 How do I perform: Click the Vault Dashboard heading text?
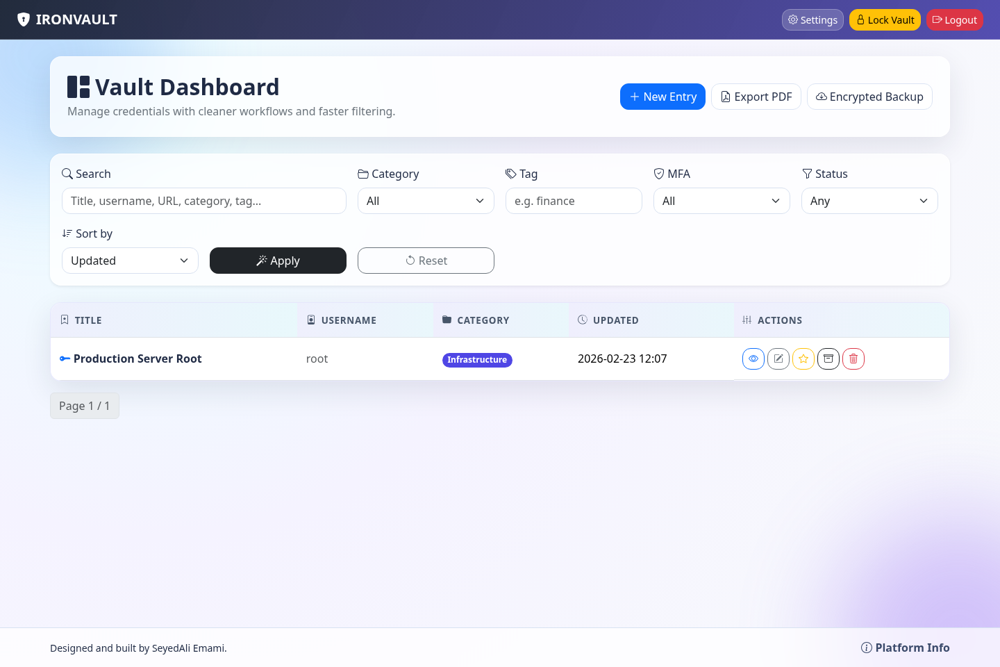[187, 87]
